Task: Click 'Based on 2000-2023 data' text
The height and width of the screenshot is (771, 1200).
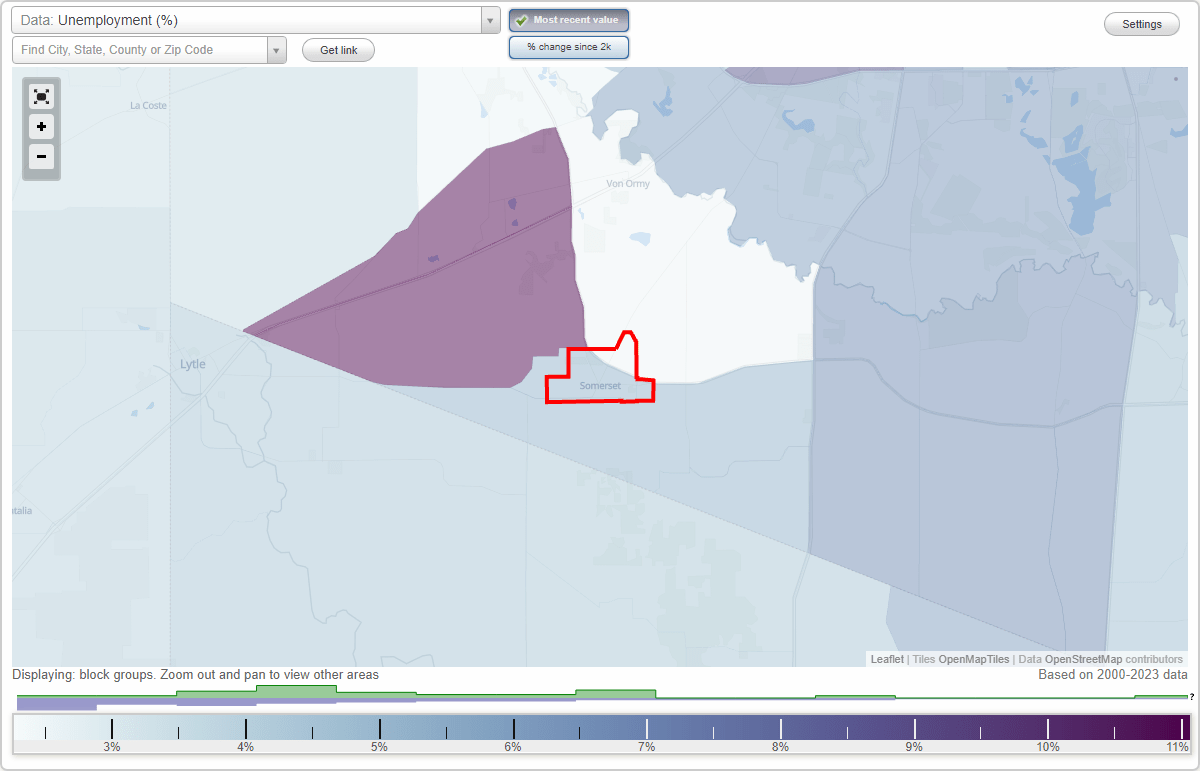Action: 1113,675
